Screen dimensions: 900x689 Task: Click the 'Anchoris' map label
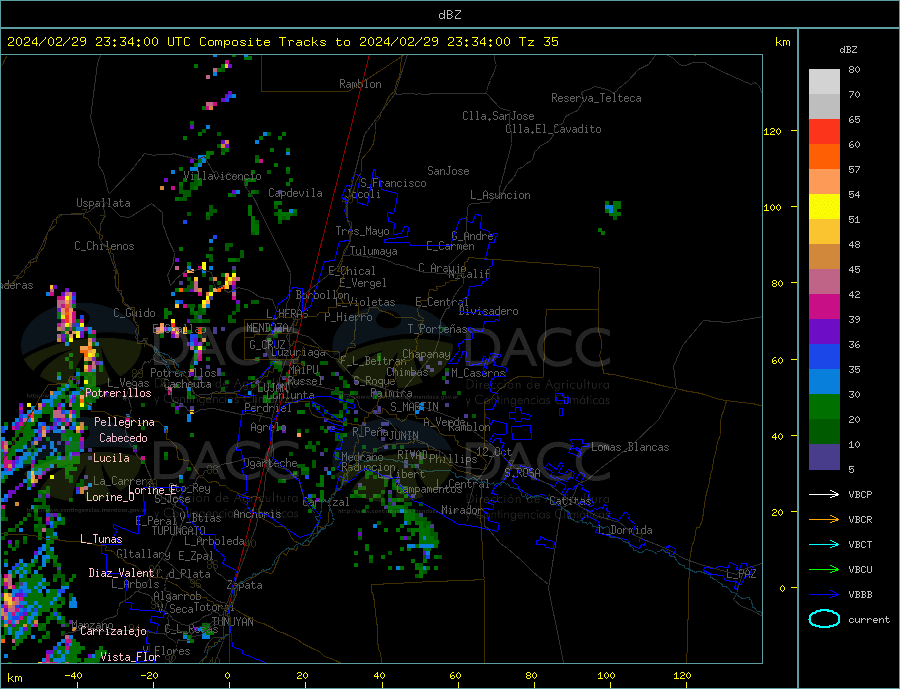point(257,514)
